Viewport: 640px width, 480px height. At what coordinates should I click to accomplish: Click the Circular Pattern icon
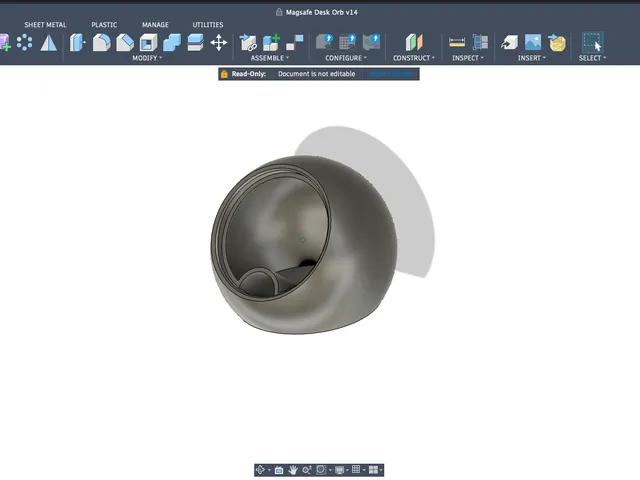(x=24, y=42)
